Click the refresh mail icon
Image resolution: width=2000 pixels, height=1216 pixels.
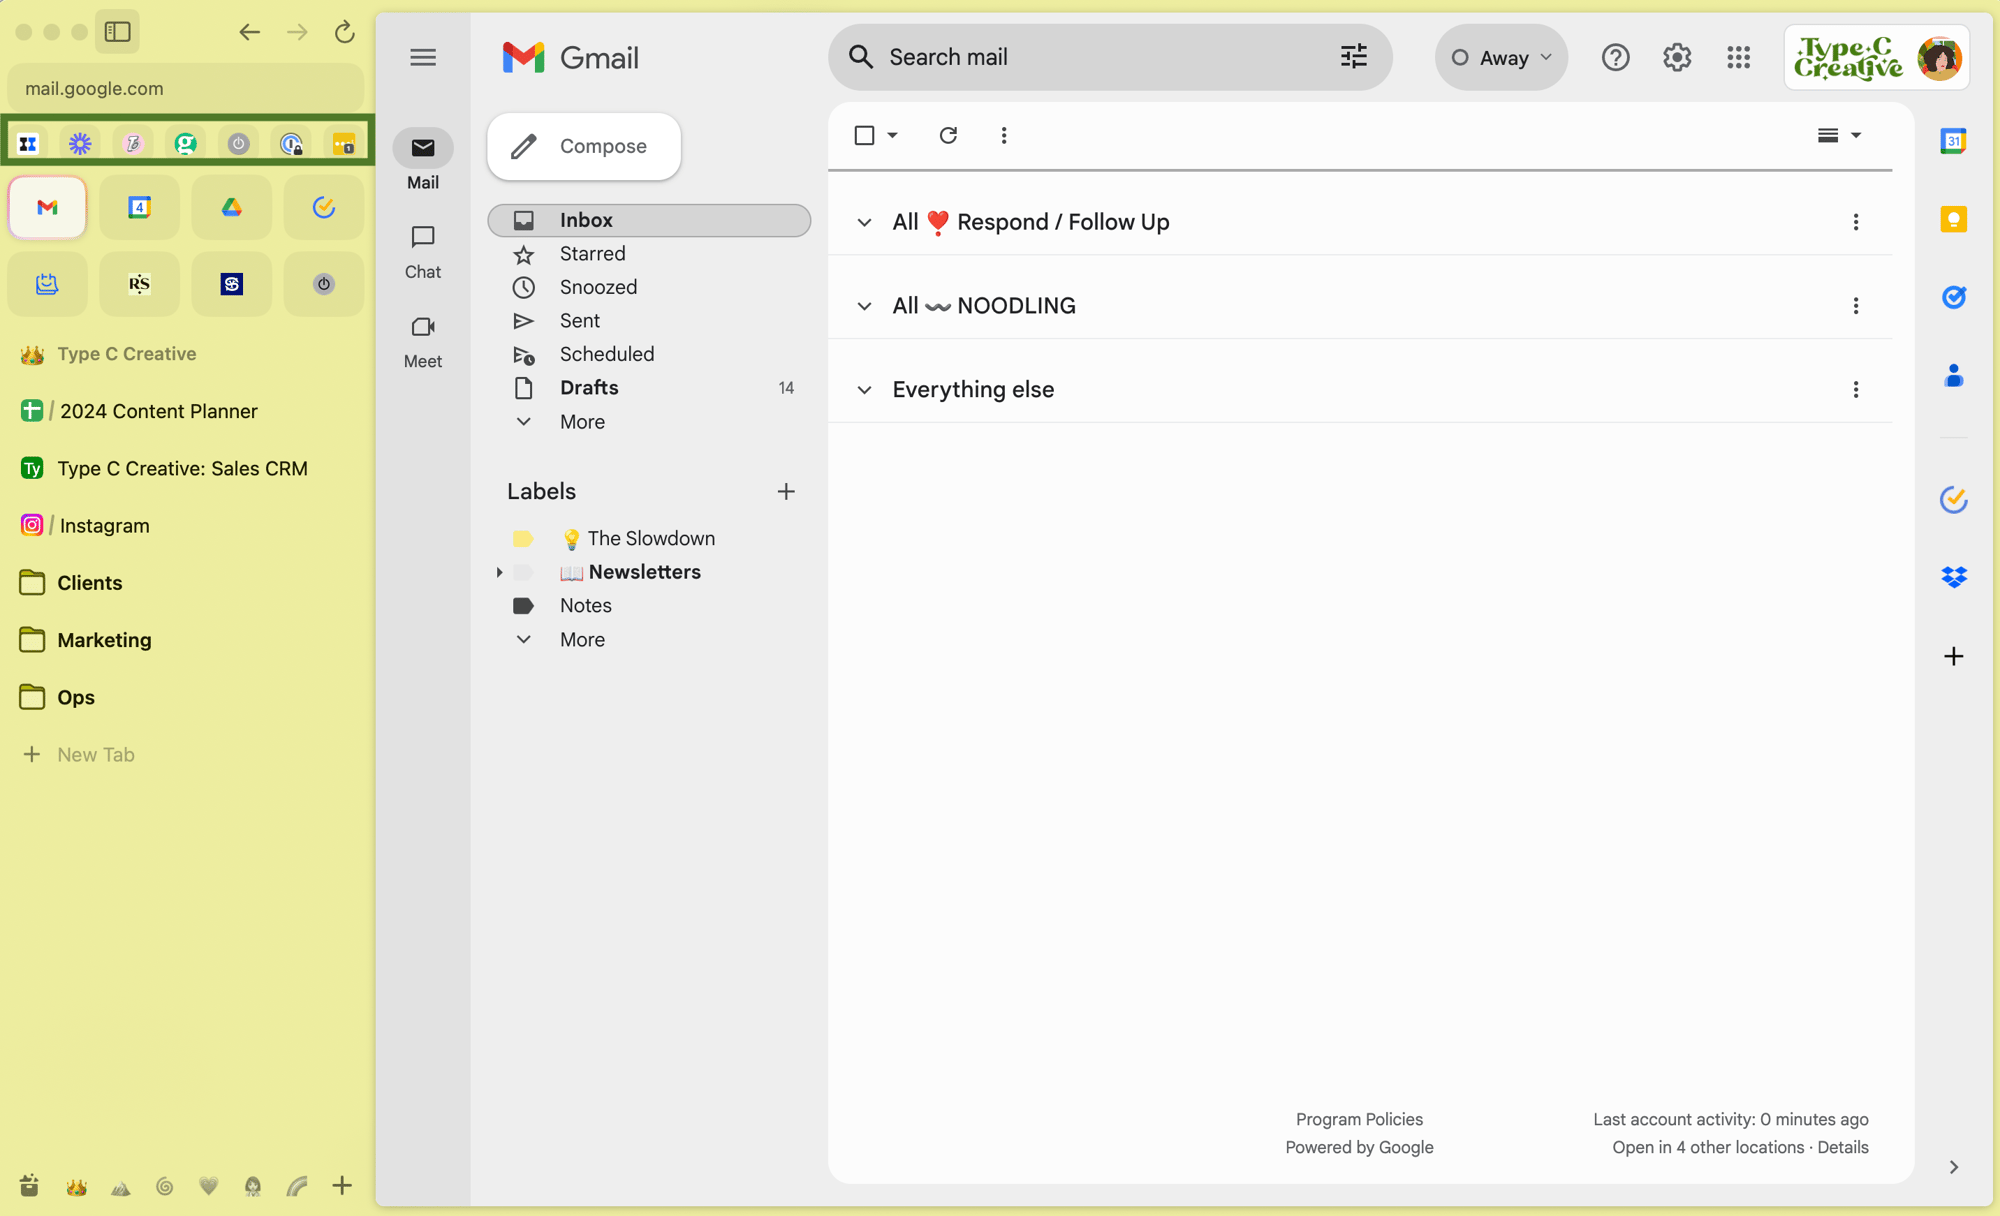tap(948, 135)
